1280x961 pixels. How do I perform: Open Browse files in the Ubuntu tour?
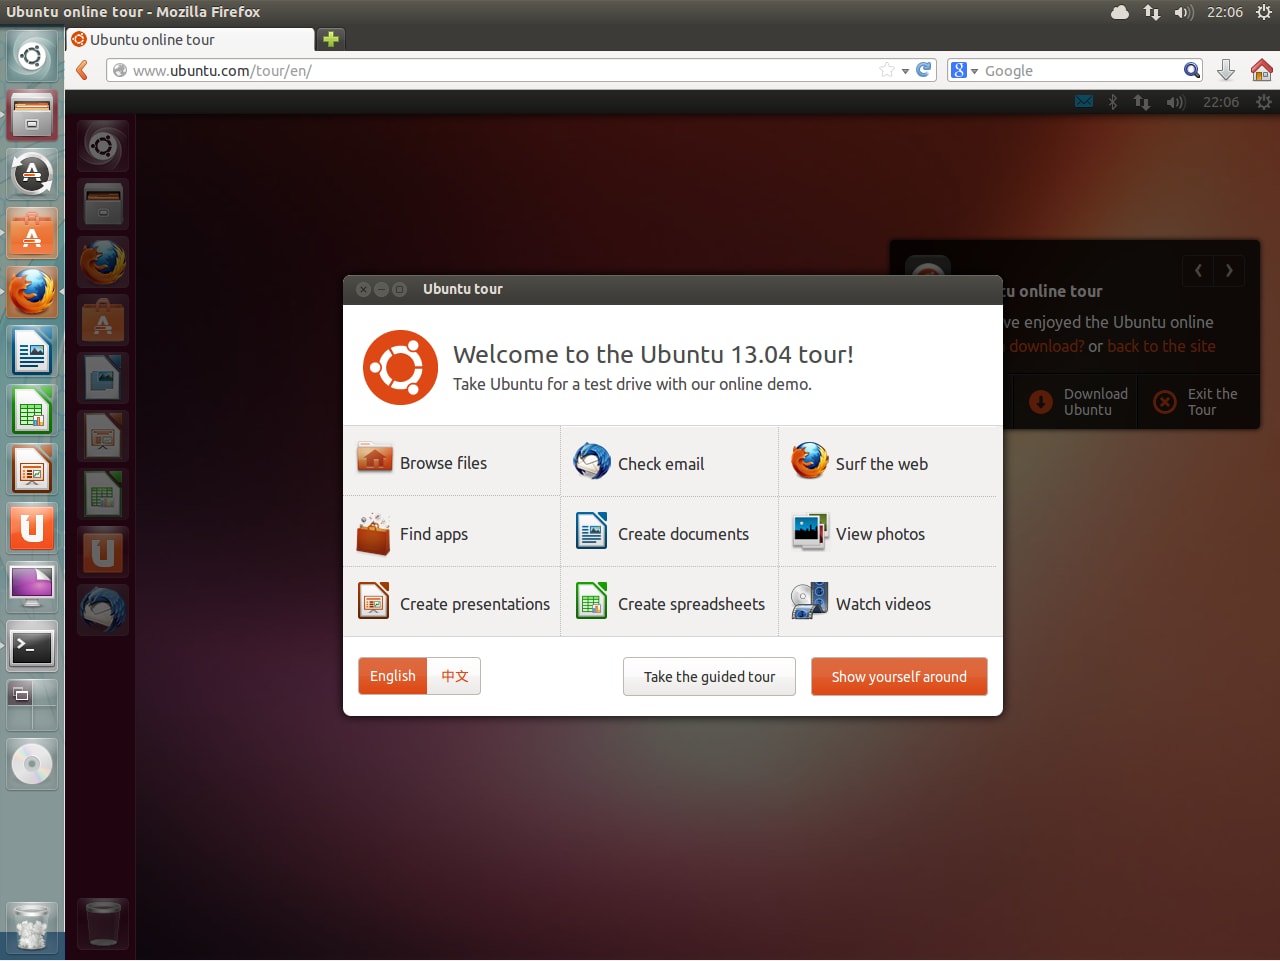click(x=451, y=462)
